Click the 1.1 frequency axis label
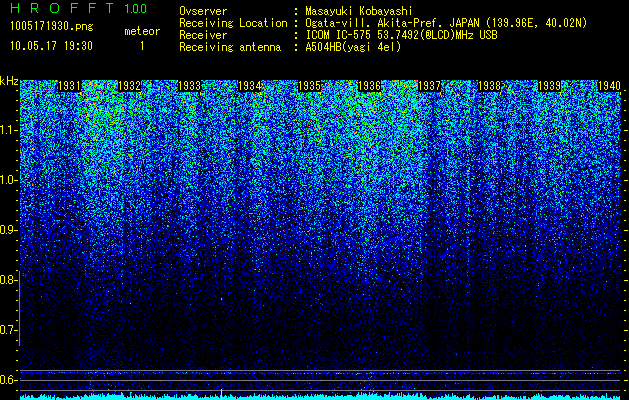 pyautogui.click(x=8, y=130)
